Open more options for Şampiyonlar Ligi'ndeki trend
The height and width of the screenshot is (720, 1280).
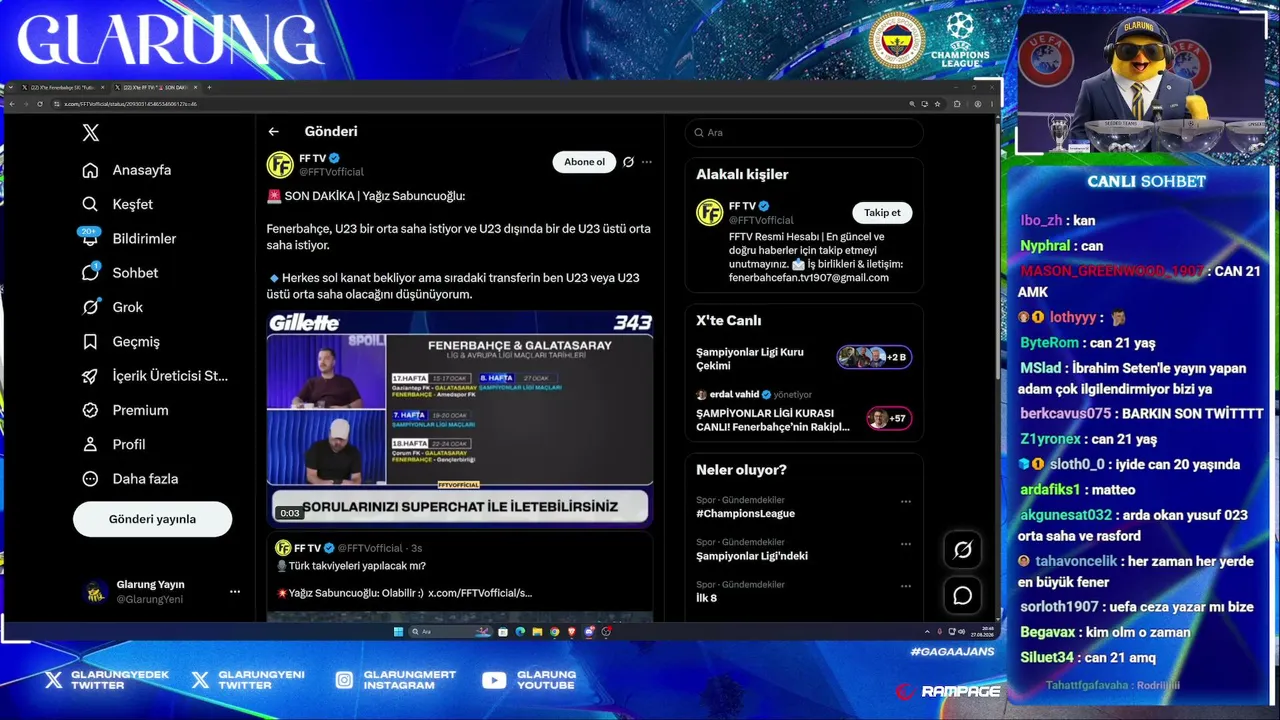(906, 544)
